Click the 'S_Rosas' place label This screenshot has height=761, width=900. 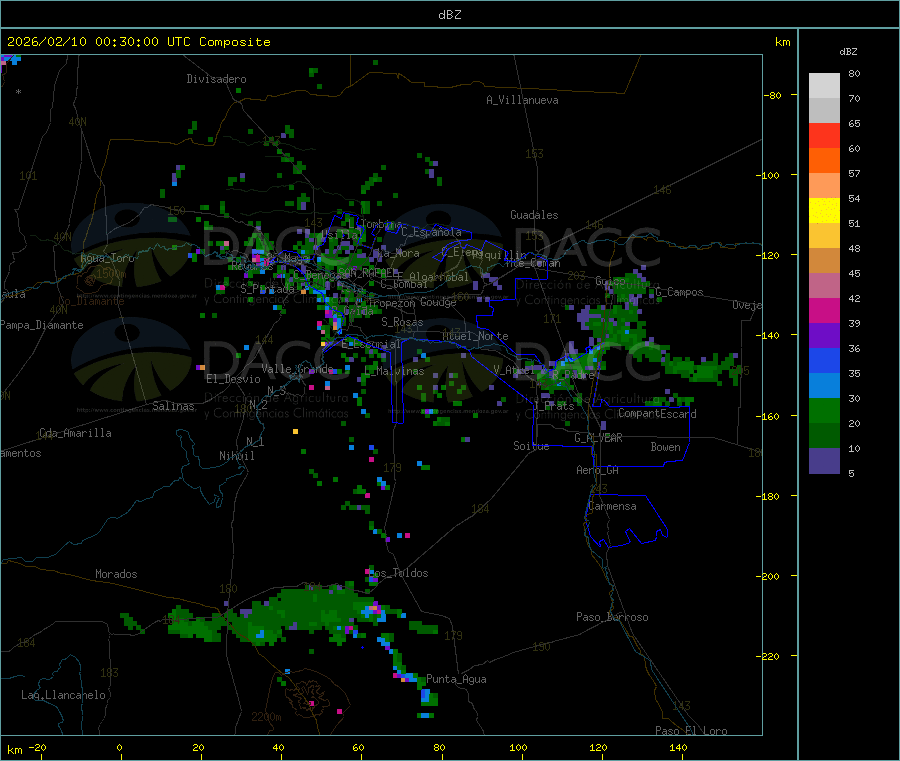click(402, 322)
